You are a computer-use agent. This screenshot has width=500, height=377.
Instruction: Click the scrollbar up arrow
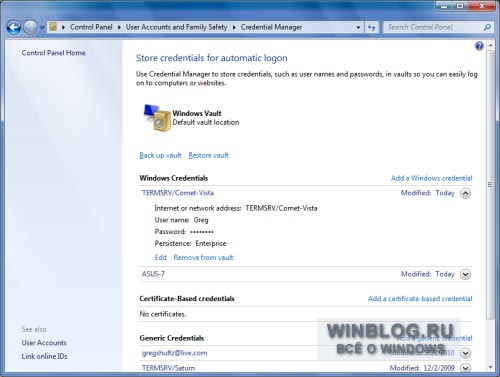pos(491,45)
